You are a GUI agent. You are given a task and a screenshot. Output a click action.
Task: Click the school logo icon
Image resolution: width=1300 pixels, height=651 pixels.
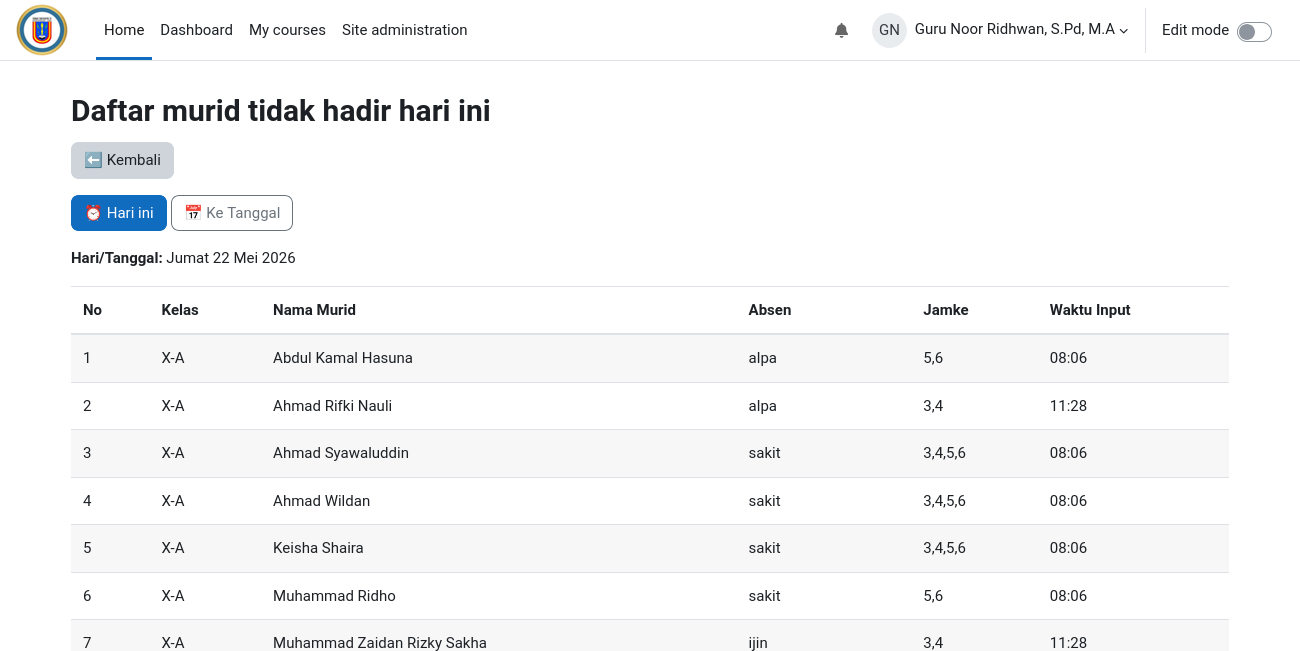click(42, 30)
